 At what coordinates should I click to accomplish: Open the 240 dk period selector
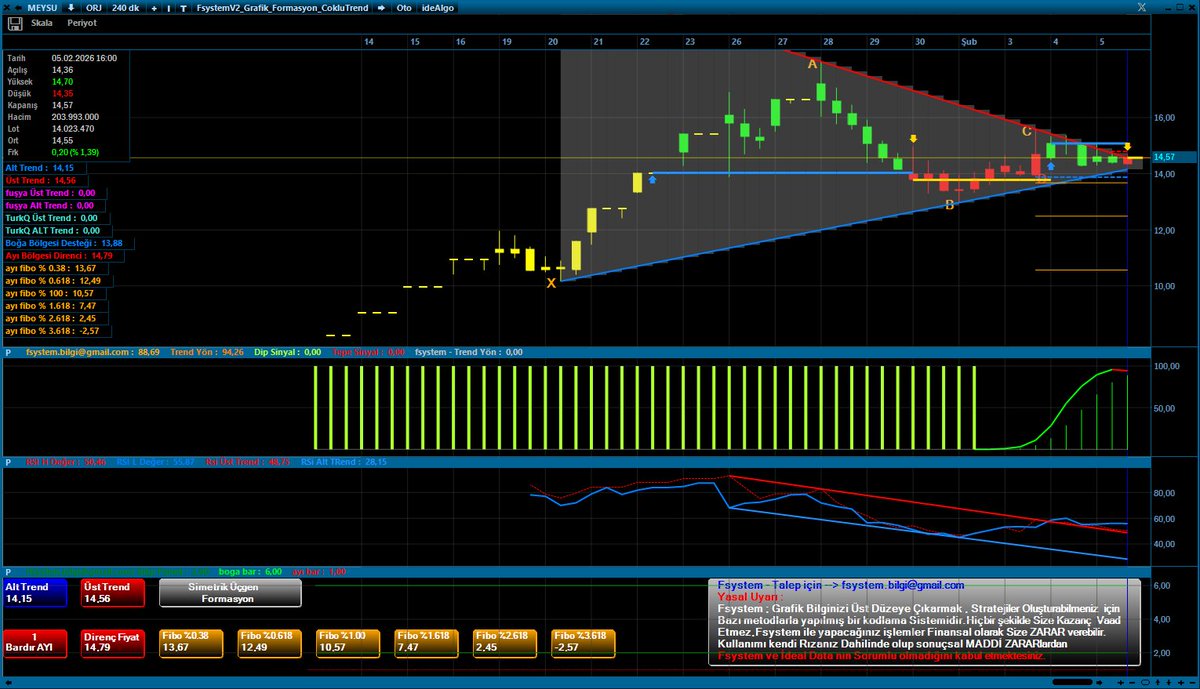click(126, 7)
